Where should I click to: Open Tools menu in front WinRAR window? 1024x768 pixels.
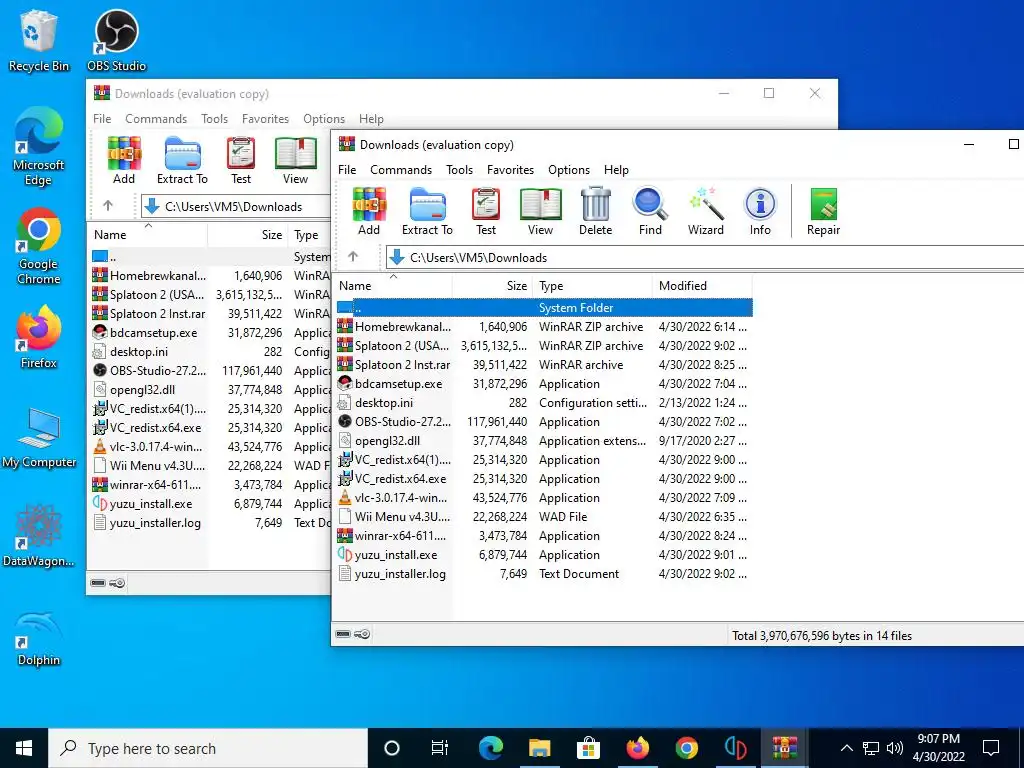point(460,170)
